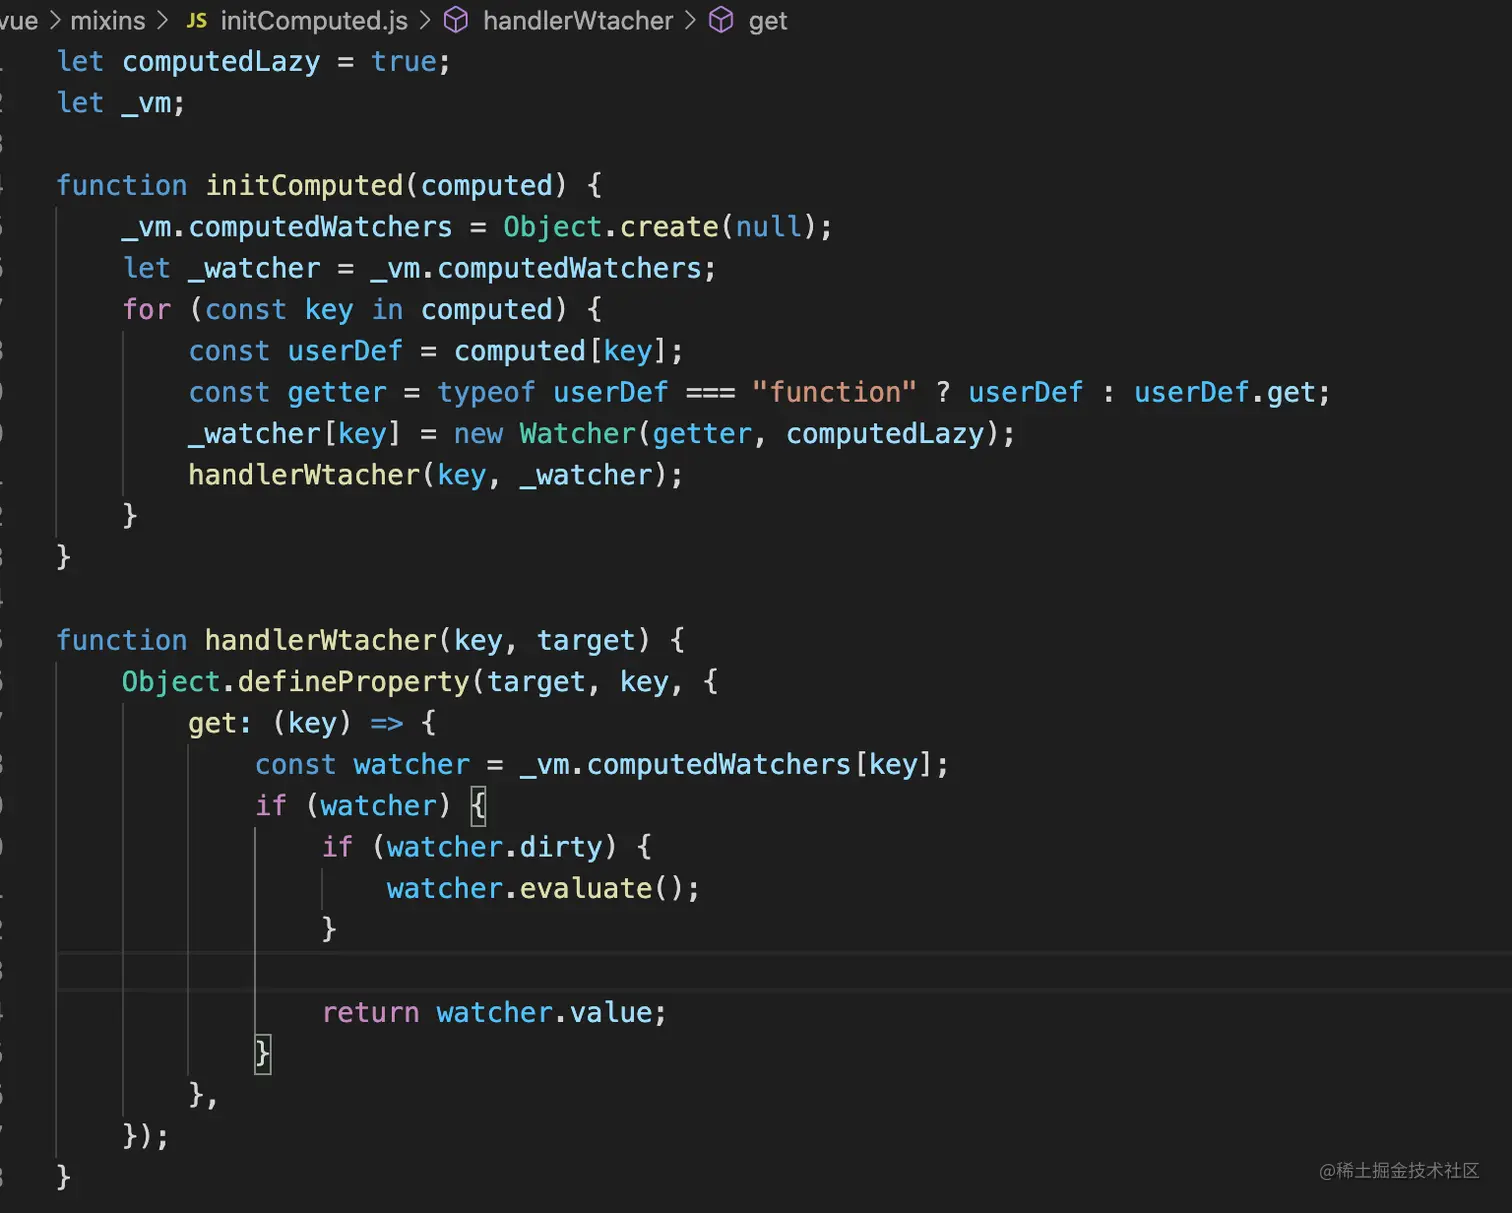Screen dimensions: 1512x1213
Task: Open the initComputed.js breadcrumb item
Action: pyautogui.click(x=314, y=20)
